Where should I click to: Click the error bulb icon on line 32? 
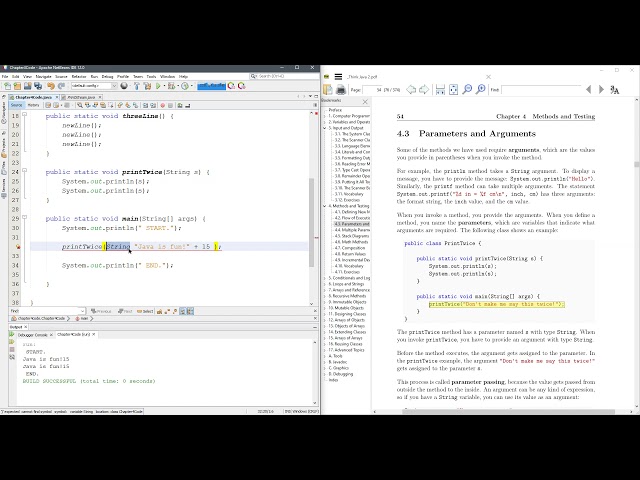click(18, 247)
